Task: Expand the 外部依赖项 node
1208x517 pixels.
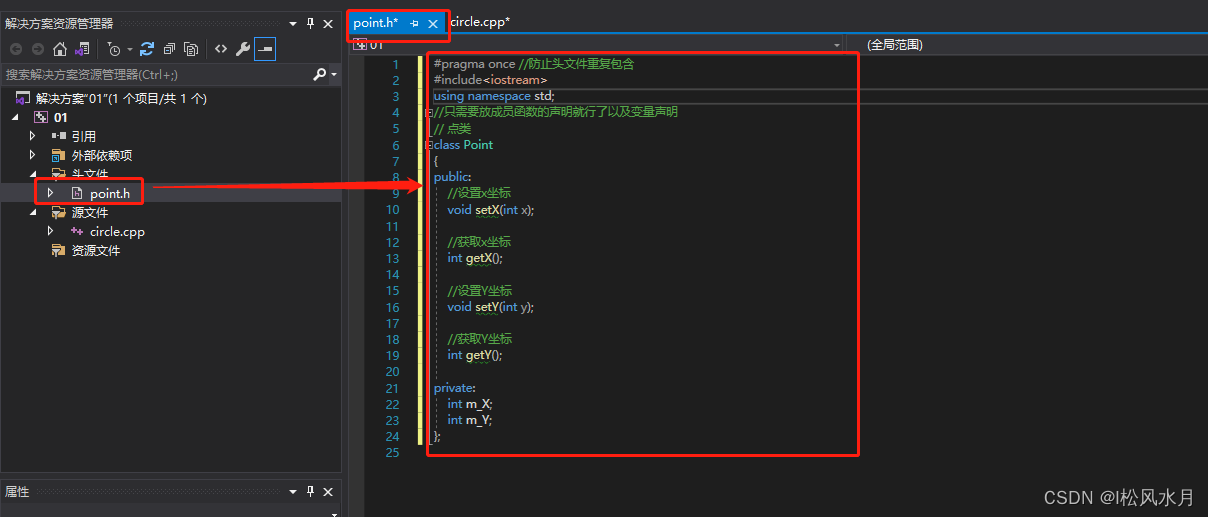Action: [x=32, y=155]
